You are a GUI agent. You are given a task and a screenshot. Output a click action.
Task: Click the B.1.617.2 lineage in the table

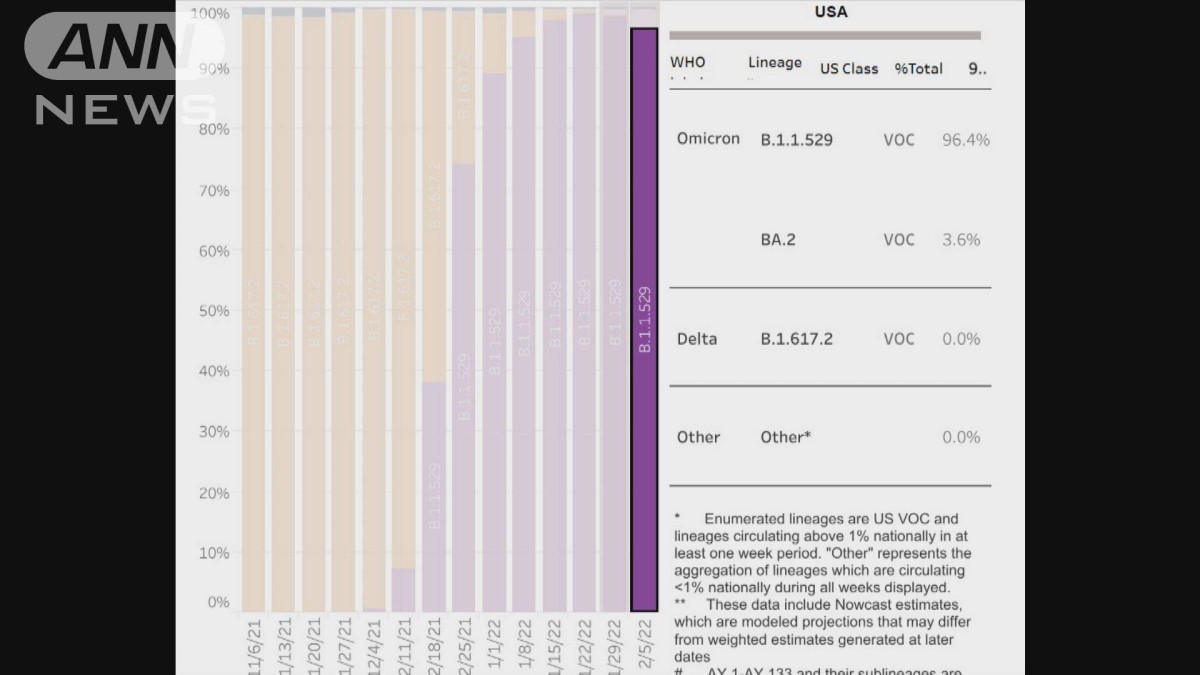796,339
